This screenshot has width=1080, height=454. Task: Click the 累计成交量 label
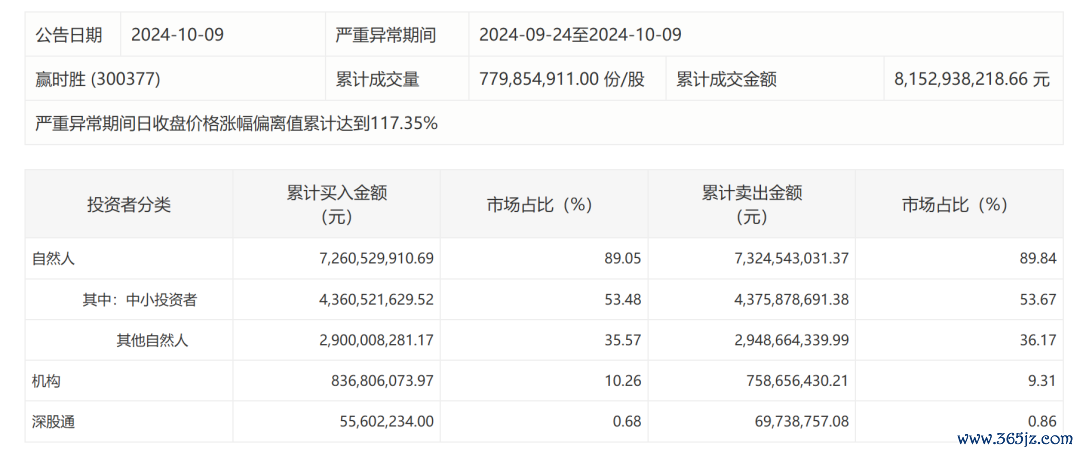pos(377,80)
